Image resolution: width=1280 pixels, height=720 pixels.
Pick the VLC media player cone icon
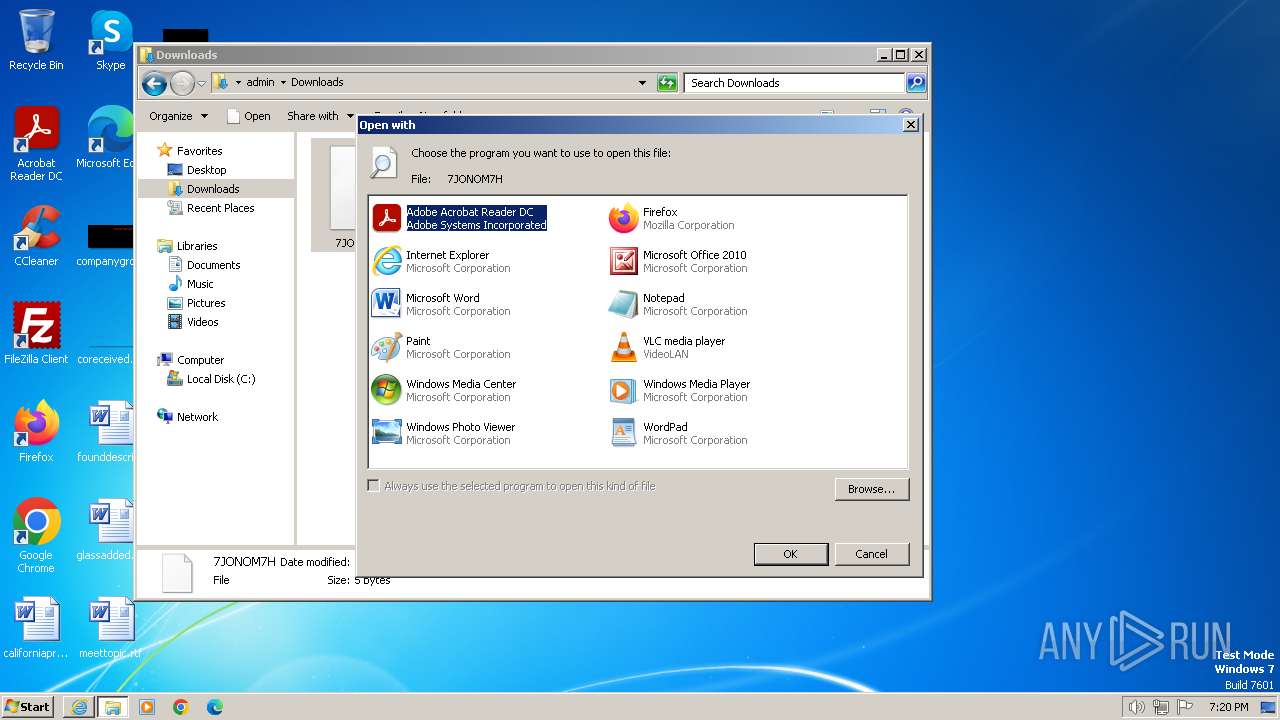point(623,347)
